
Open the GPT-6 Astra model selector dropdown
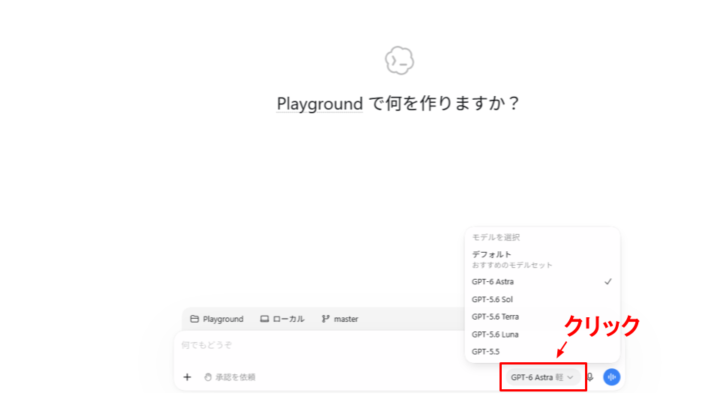[542, 377]
